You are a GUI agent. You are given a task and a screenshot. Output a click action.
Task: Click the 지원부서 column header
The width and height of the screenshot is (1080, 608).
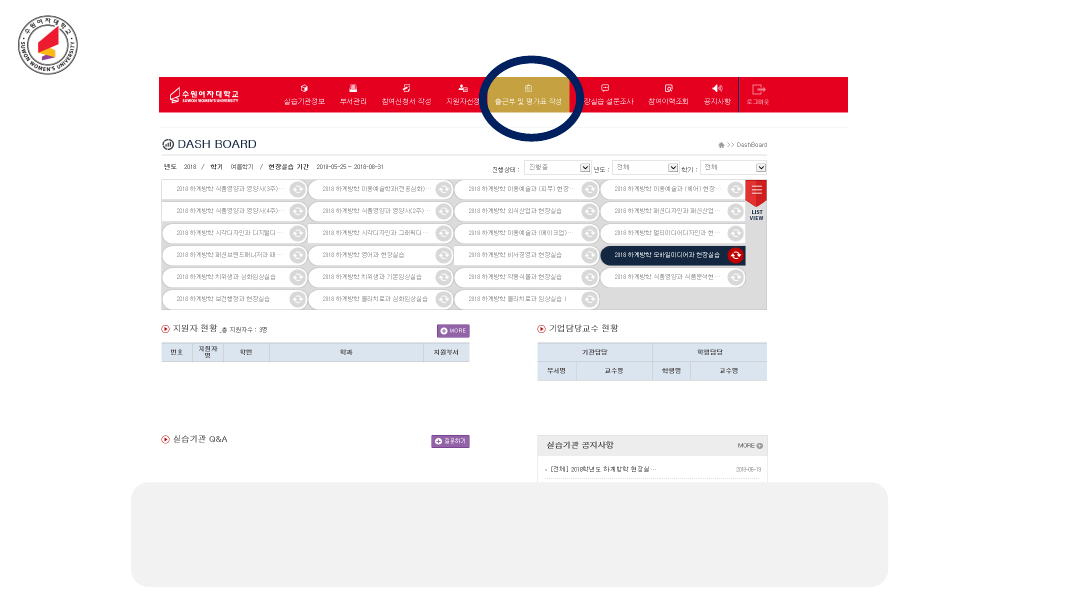pyautogui.click(x=446, y=352)
